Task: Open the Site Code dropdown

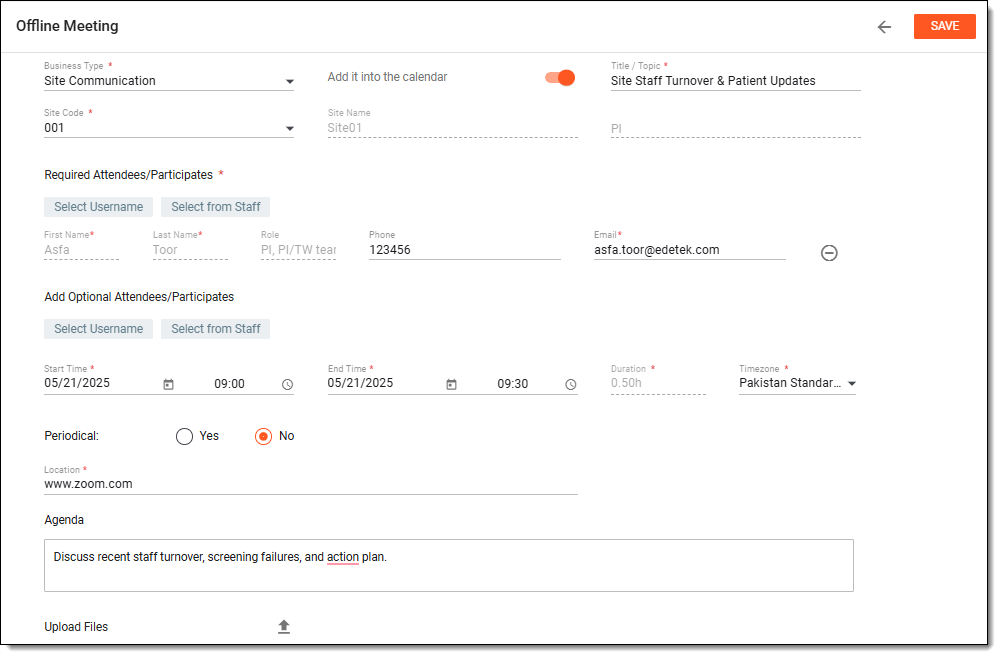Action: tap(168, 128)
